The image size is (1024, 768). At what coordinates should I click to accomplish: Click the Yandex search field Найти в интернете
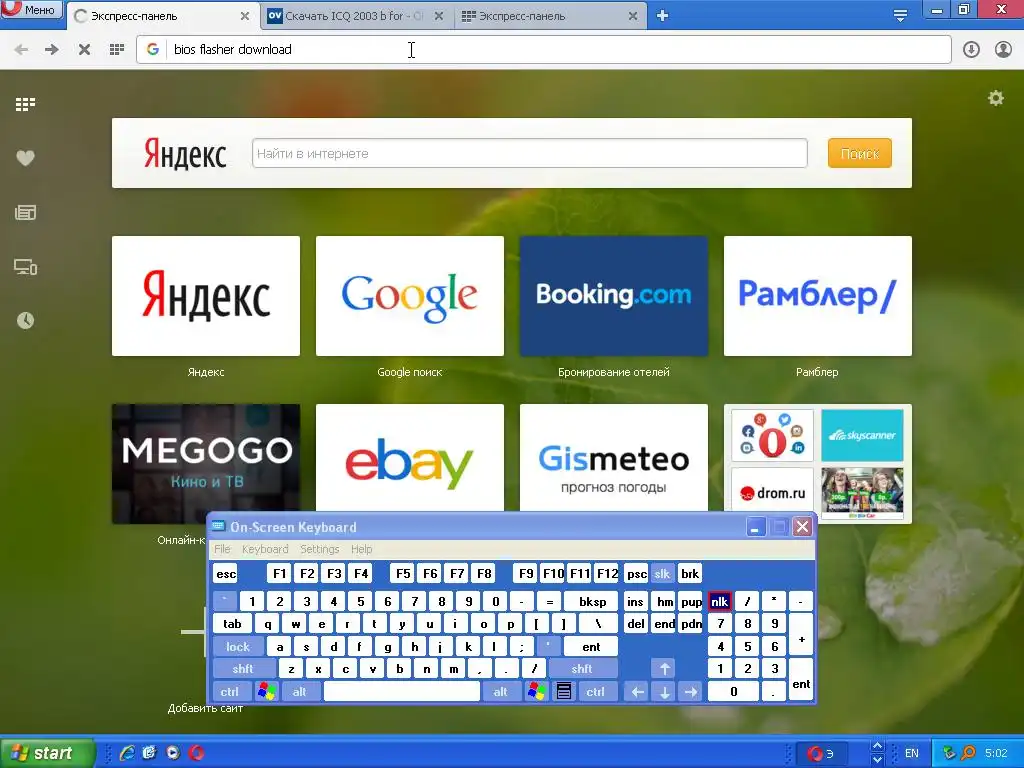pyautogui.click(x=530, y=153)
